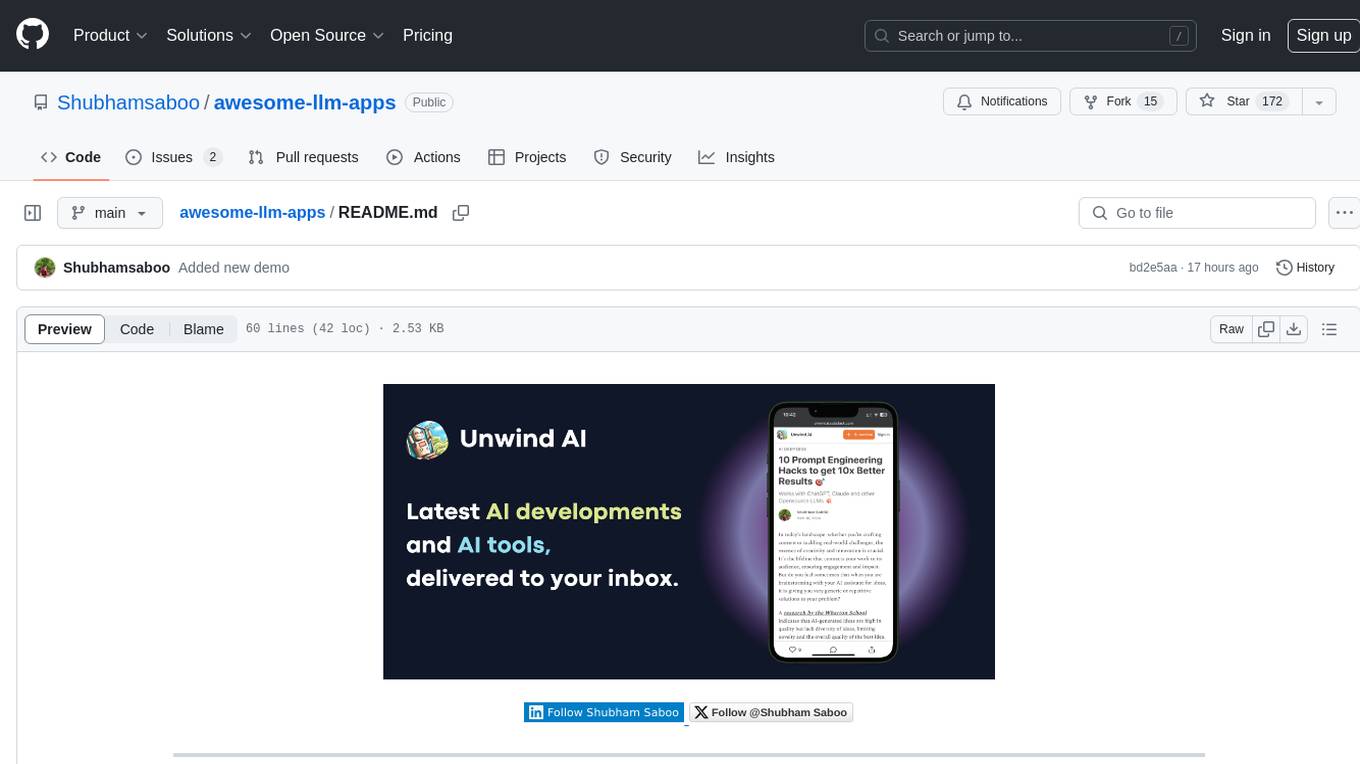Image resolution: width=1360 pixels, height=764 pixels.
Task: Select the Preview view
Action: pos(65,329)
